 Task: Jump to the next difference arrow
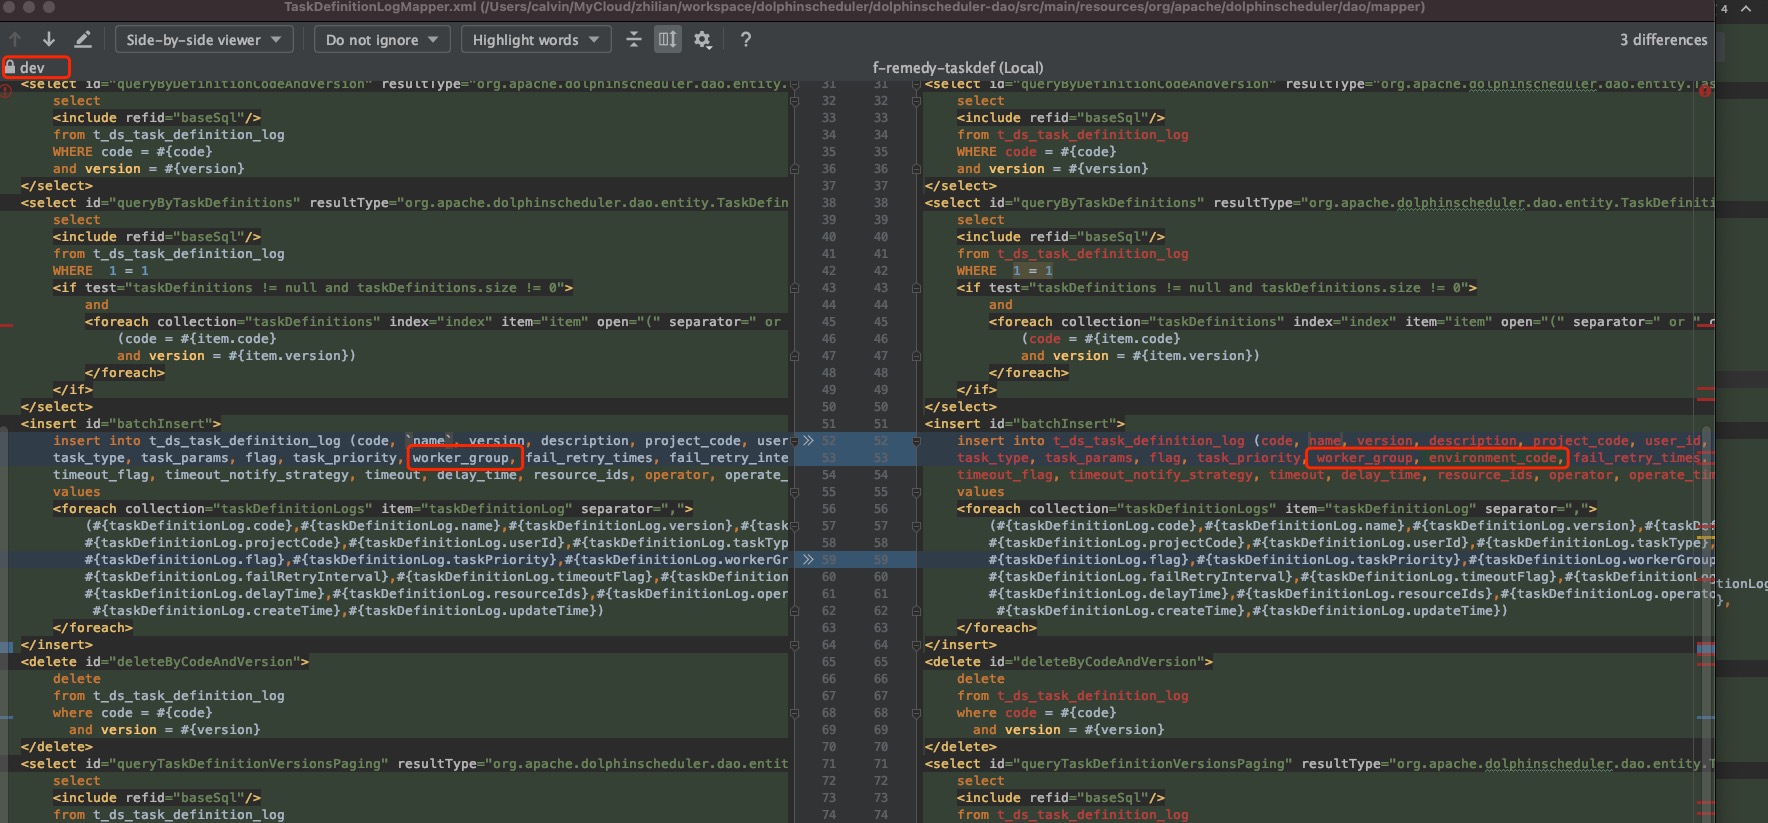point(48,39)
